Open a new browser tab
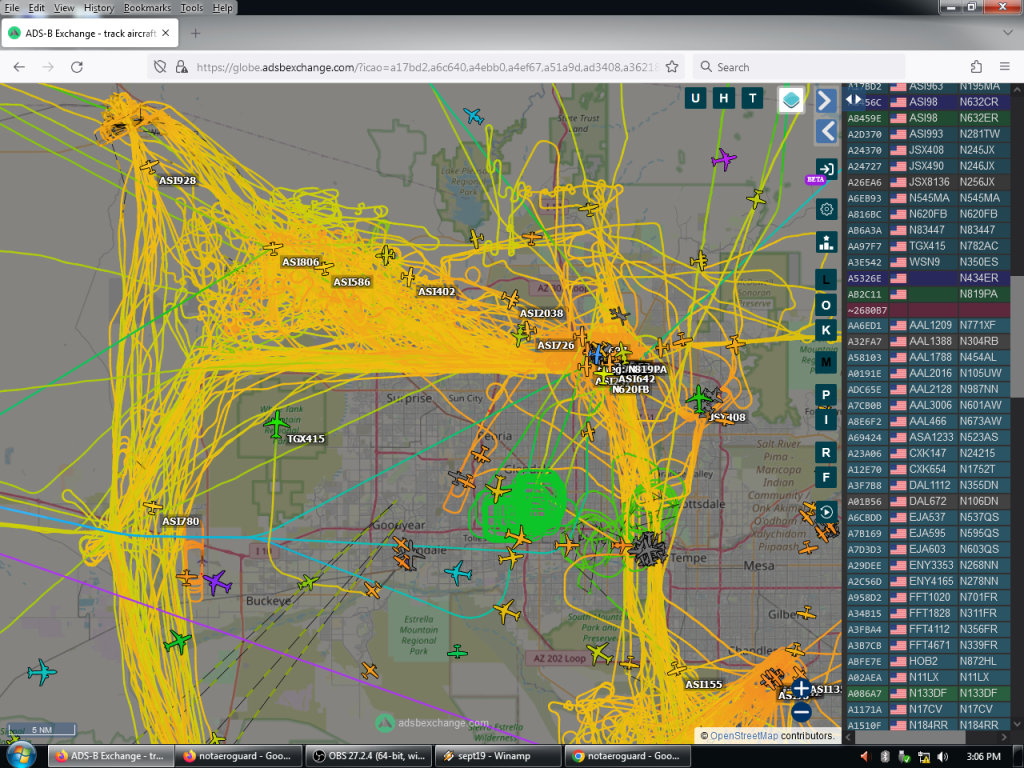This screenshot has height=768, width=1024. click(x=195, y=33)
